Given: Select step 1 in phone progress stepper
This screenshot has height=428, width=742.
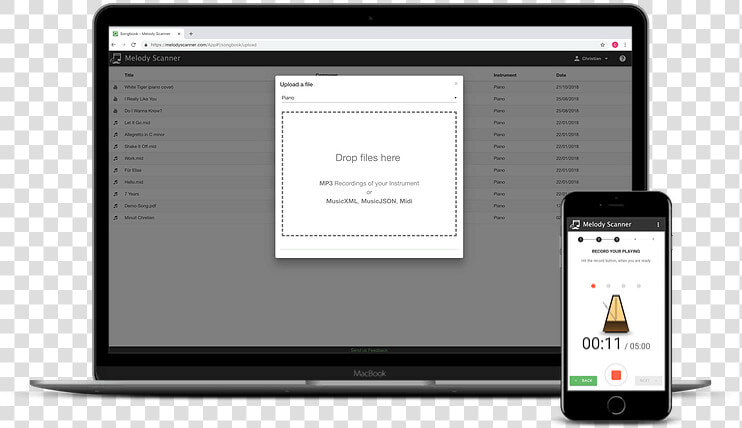Looking at the screenshot, I should [581, 240].
